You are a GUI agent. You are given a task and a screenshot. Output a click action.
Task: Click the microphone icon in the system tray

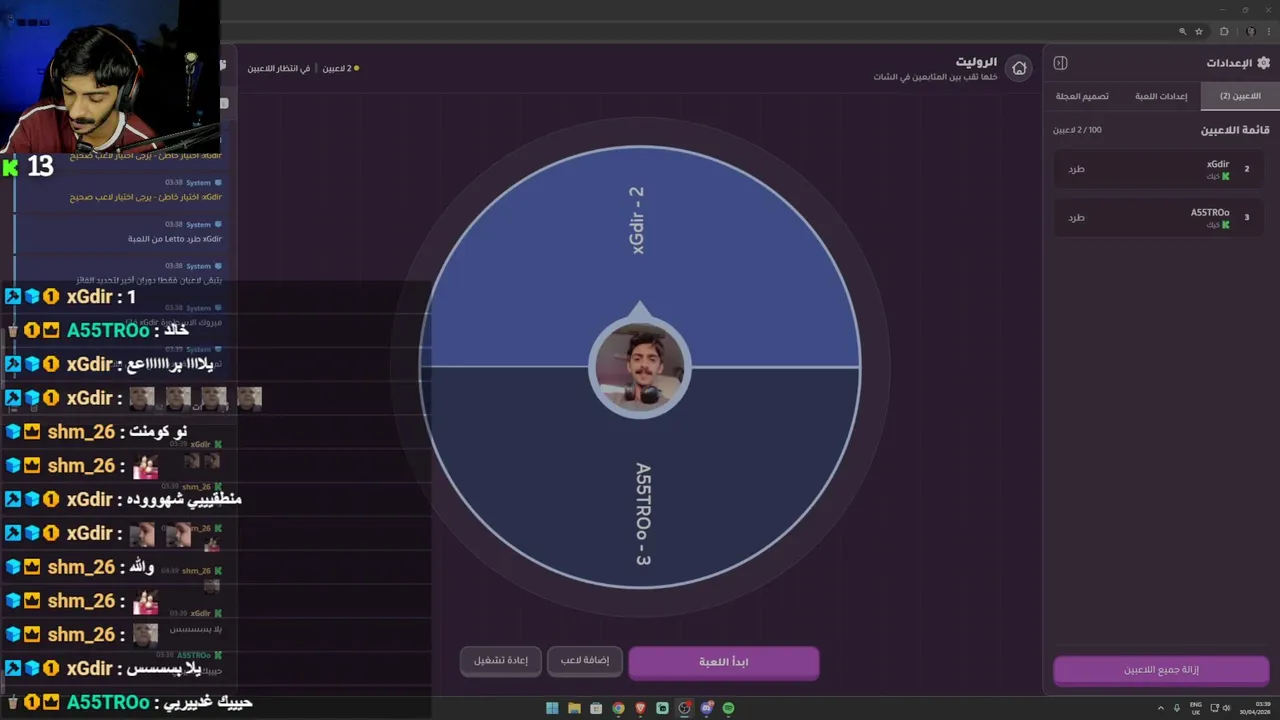[x=1176, y=708]
